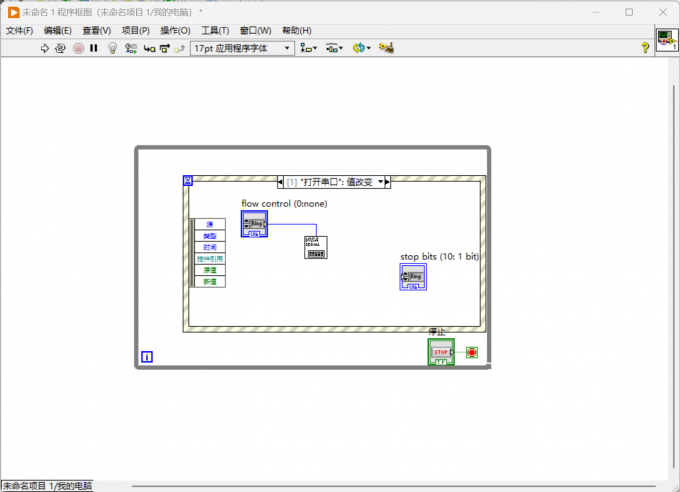Select the STOP boolean terminal
This screenshot has width=680, height=492.
coord(441,352)
